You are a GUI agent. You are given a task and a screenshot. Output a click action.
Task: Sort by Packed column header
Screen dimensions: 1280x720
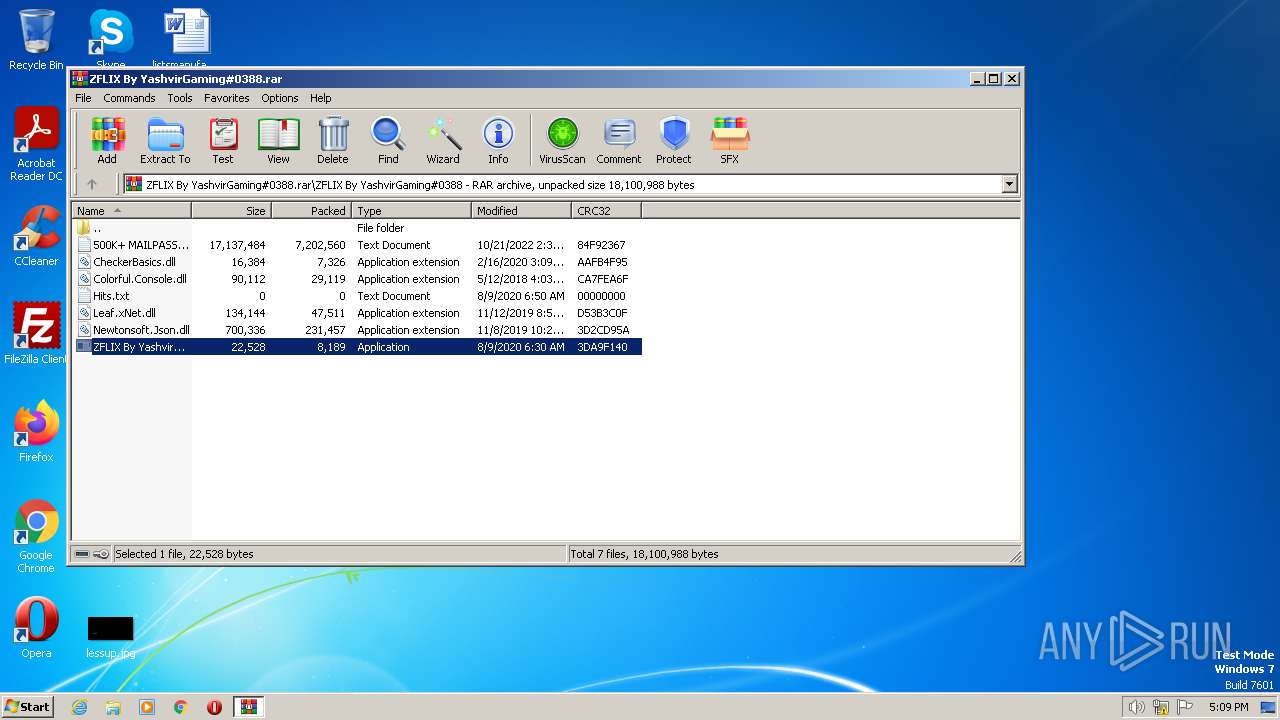311,211
